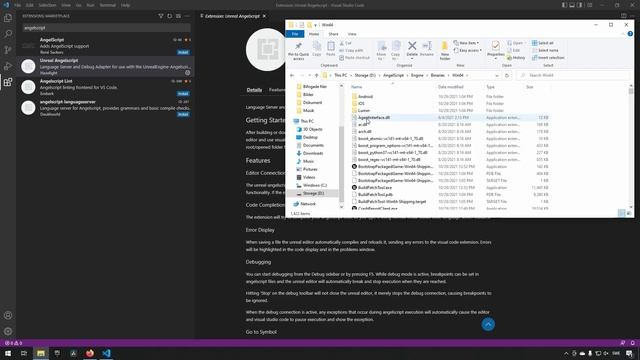Viewport: 640px width, 360px height.
Task: Select the Extensions view icon in VS Code
Action: 8,82
